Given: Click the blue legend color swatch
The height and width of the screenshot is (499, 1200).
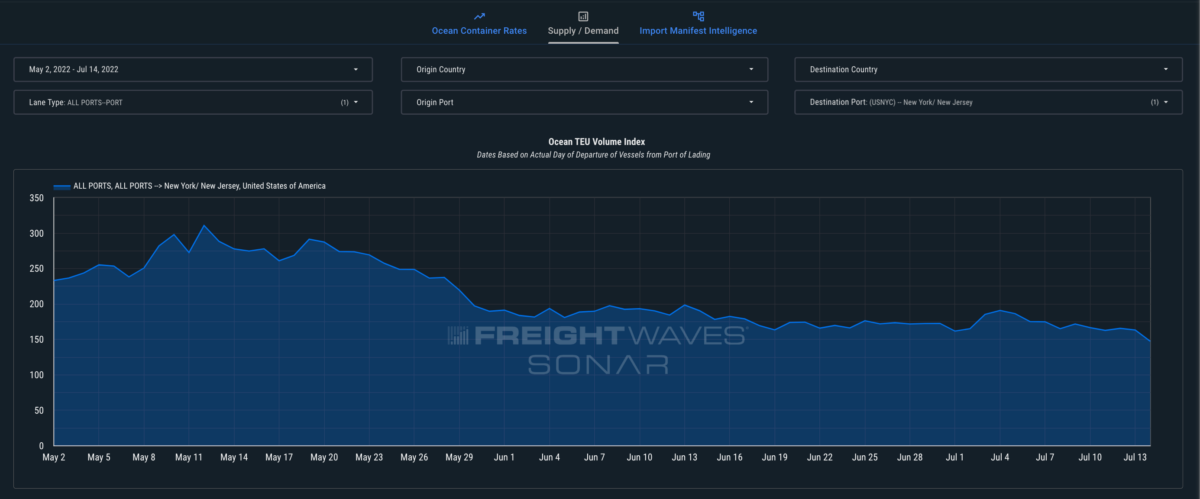Looking at the screenshot, I should point(62,186).
